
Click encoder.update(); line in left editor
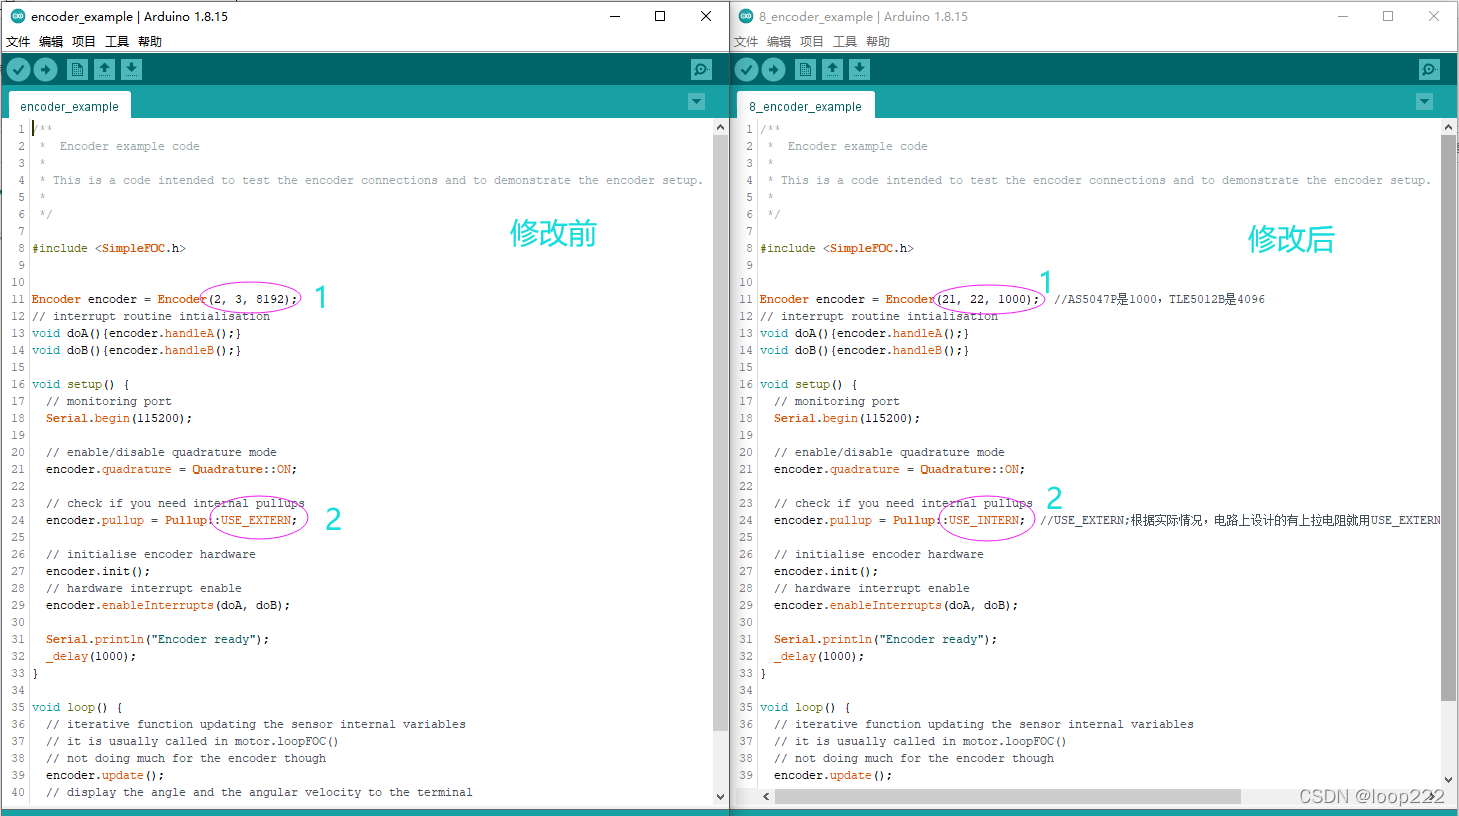tap(105, 775)
